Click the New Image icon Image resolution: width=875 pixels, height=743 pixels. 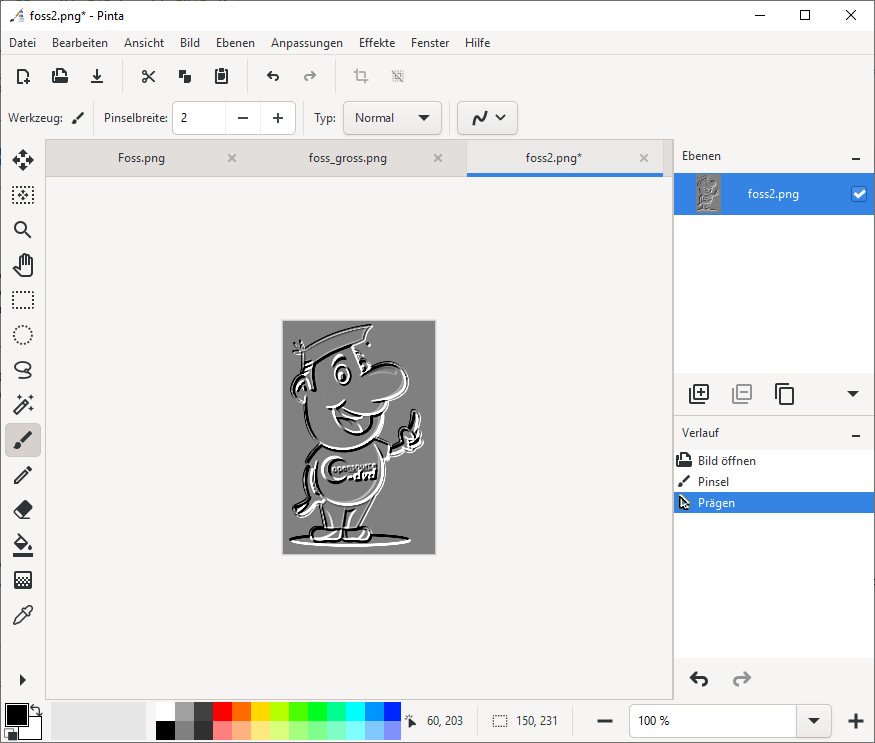pyautogui.click(x=23, y=76)
